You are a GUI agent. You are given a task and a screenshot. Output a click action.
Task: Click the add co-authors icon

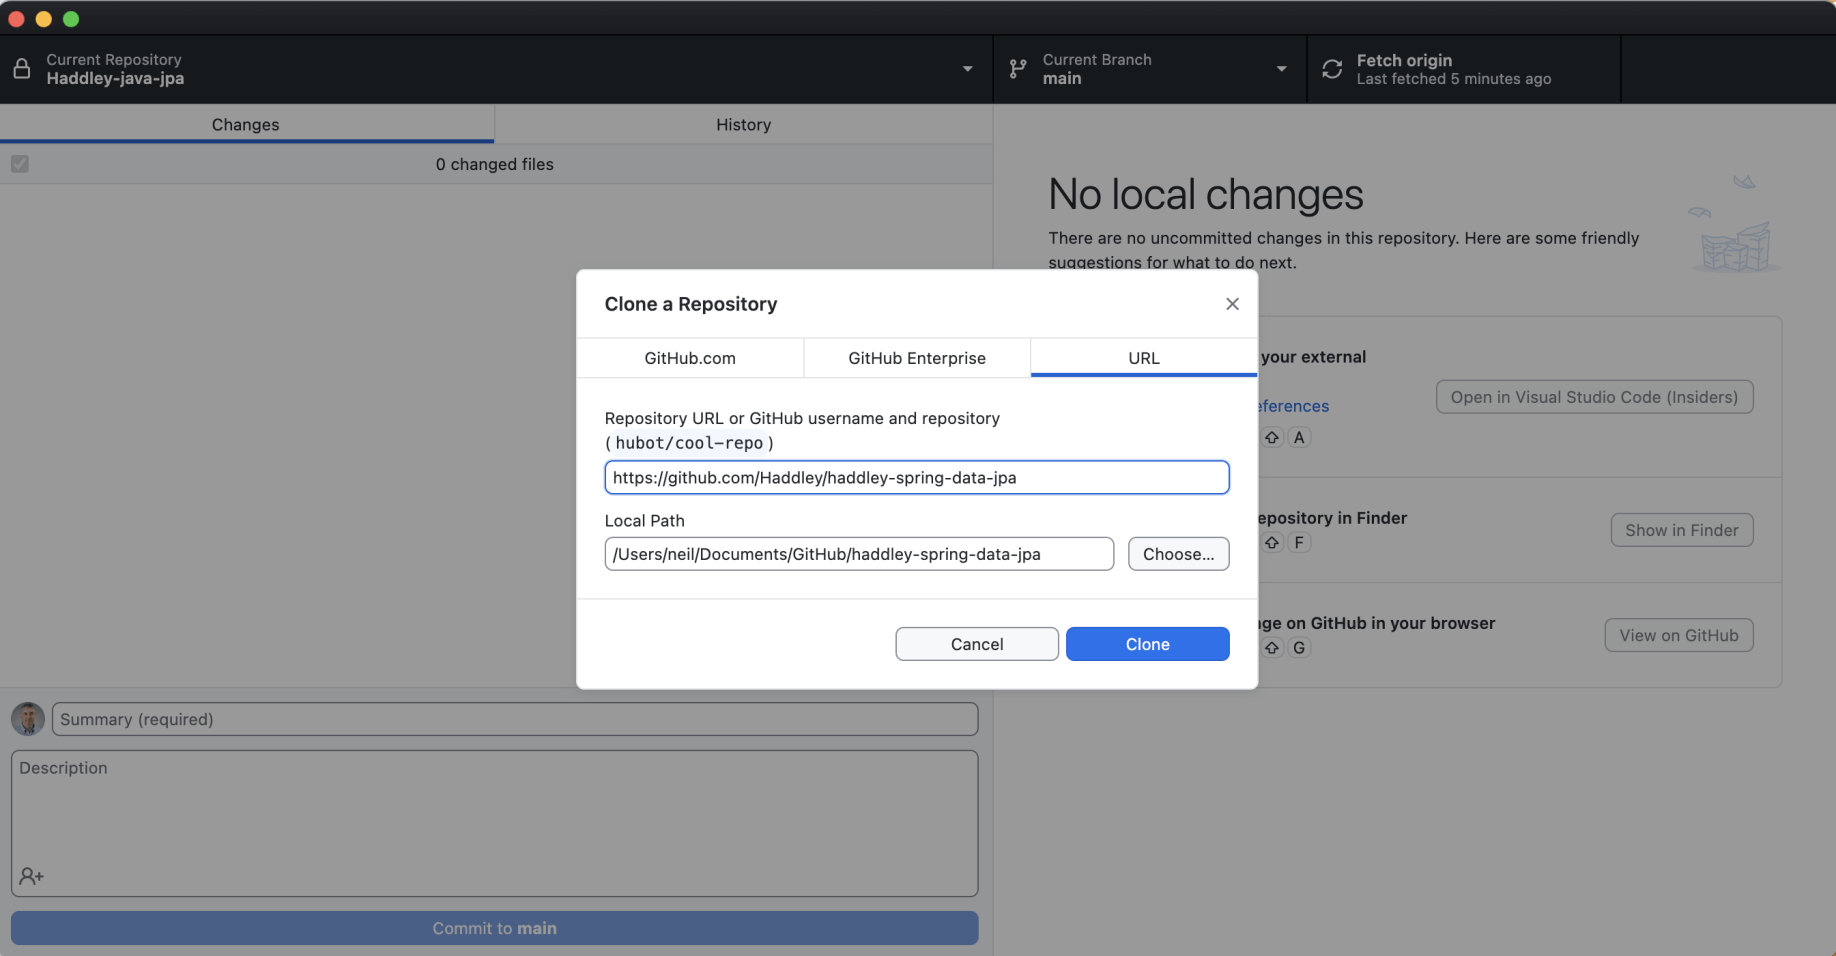(31, 876)
